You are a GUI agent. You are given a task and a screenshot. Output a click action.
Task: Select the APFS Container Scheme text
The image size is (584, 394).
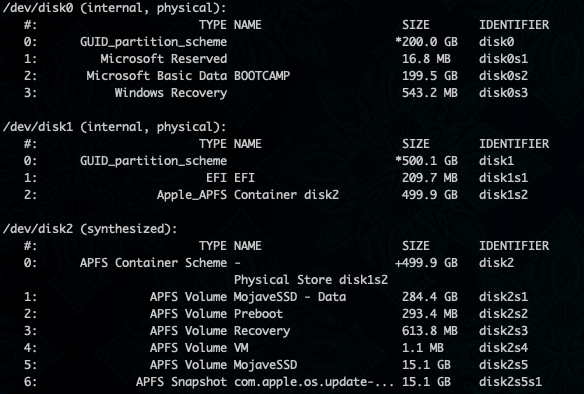[x=153, y=263]
